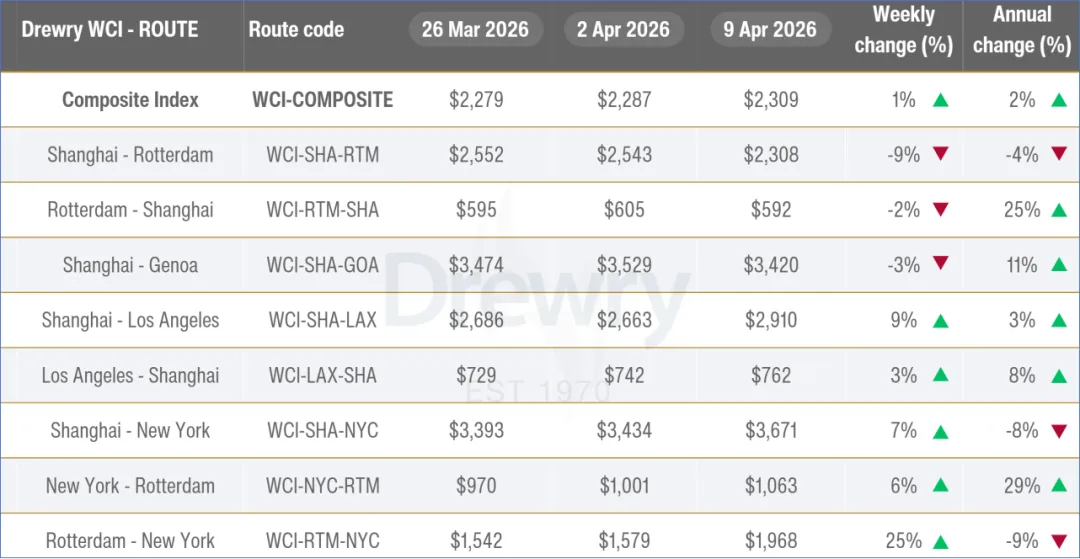Select the 2 Apr 2026 date pill
1080x559 pixels.
624,30
